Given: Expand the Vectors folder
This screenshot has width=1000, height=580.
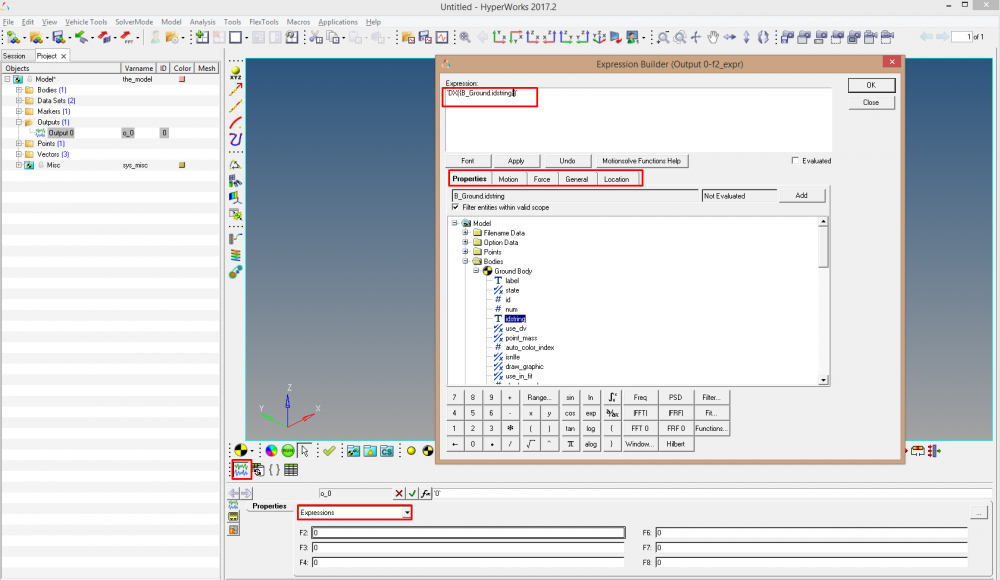Looking at the screenshot, I should (19, 154).
